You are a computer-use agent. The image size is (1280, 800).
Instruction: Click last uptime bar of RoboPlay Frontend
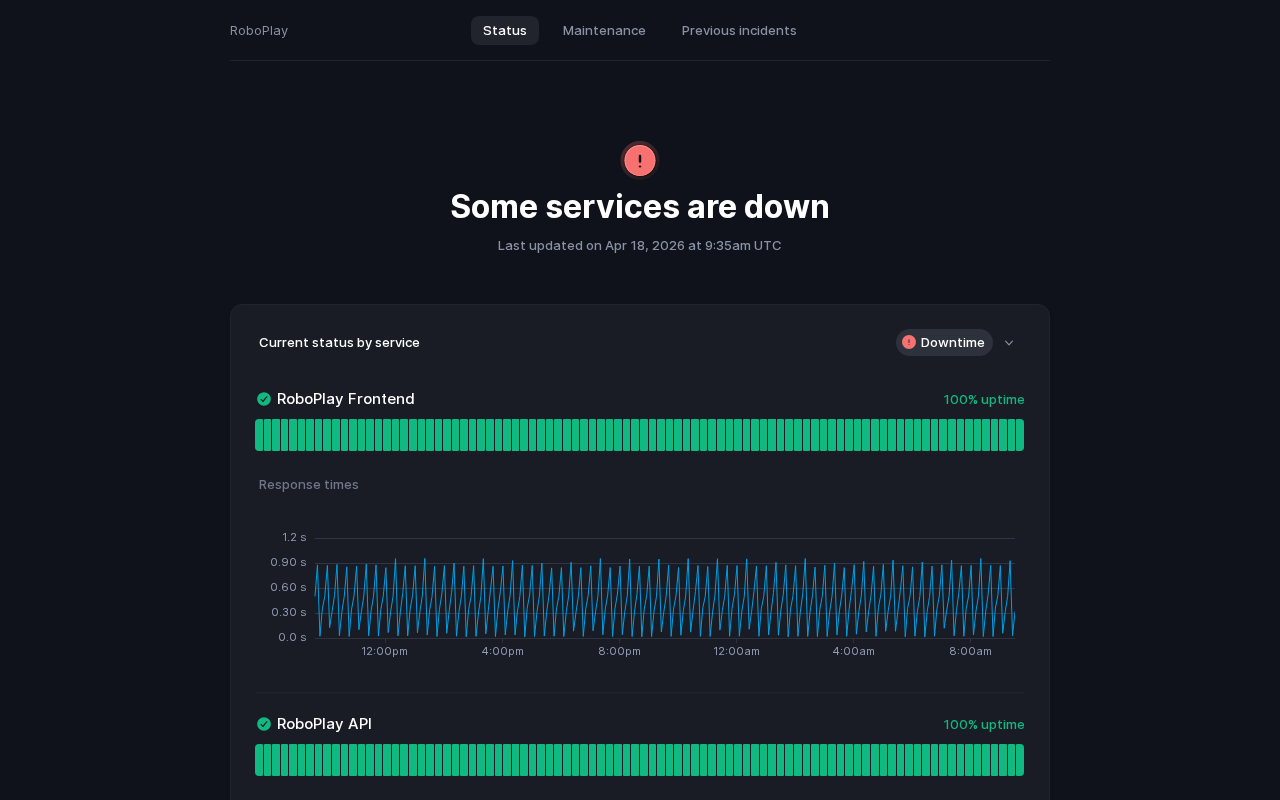click(x=1019, y=435)
